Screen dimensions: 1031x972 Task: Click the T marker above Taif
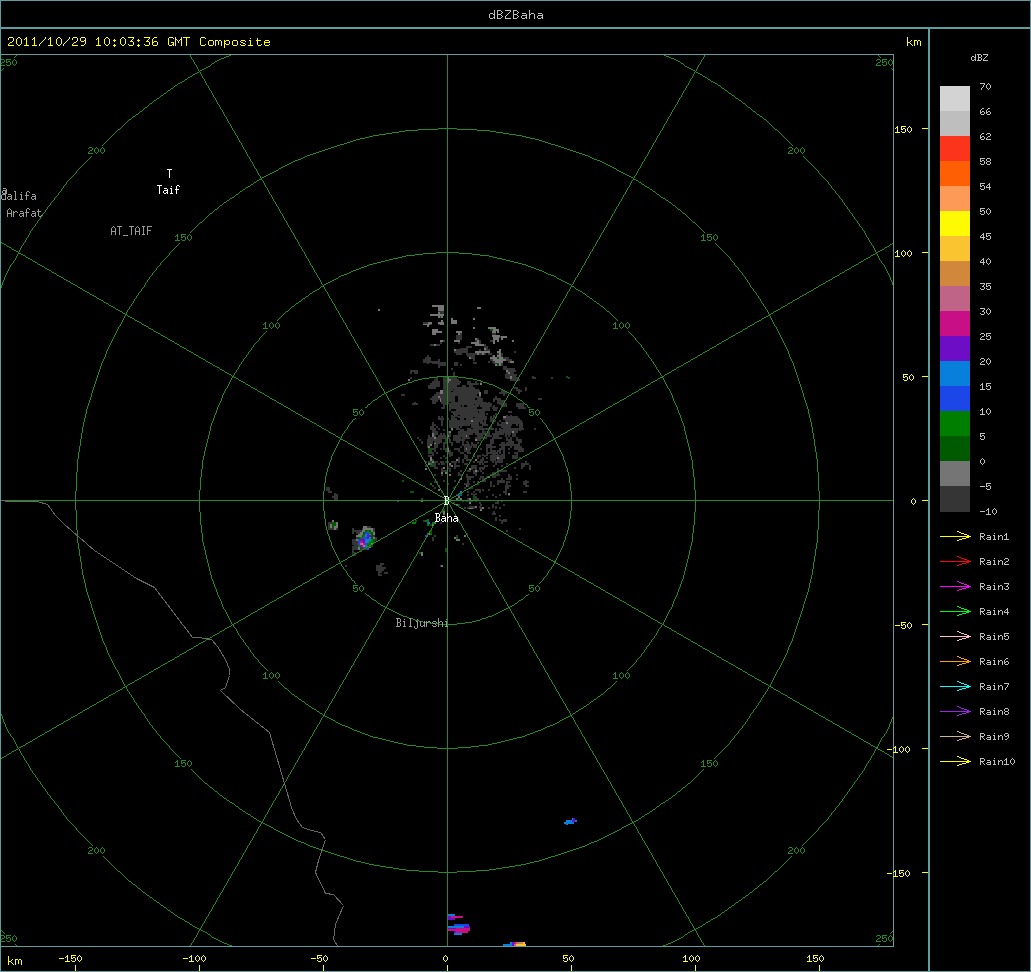(x=169, y=174)
